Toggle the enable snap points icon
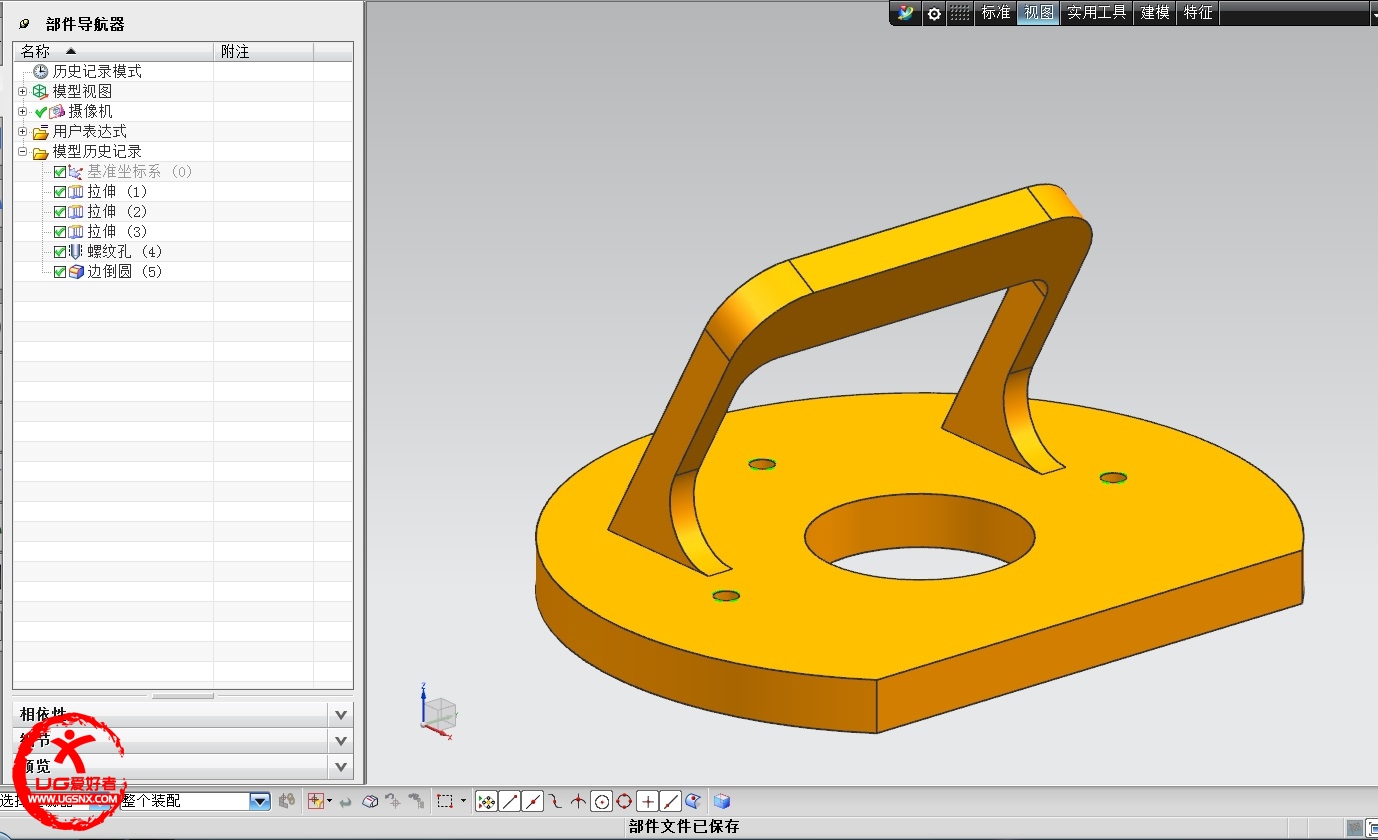1378x840 pixels. pyautogui.click(x=487, y=801)
